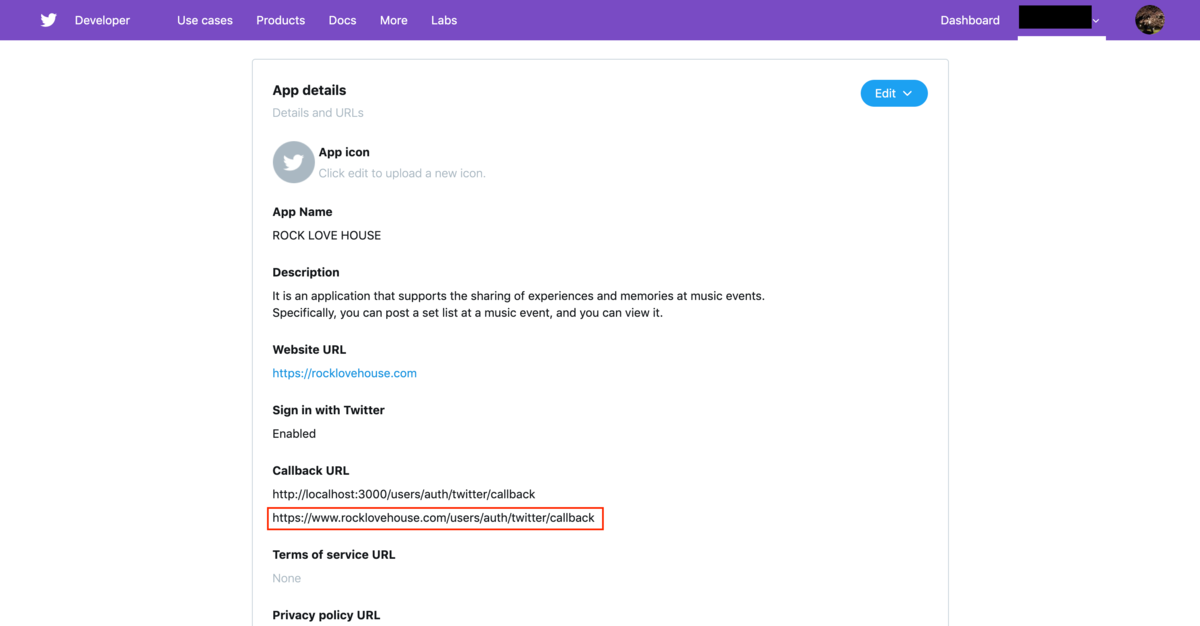The height and width of the screenshot is (626, 1200).
Task: Click the App details heading
Action: click(x=309, y=90)
